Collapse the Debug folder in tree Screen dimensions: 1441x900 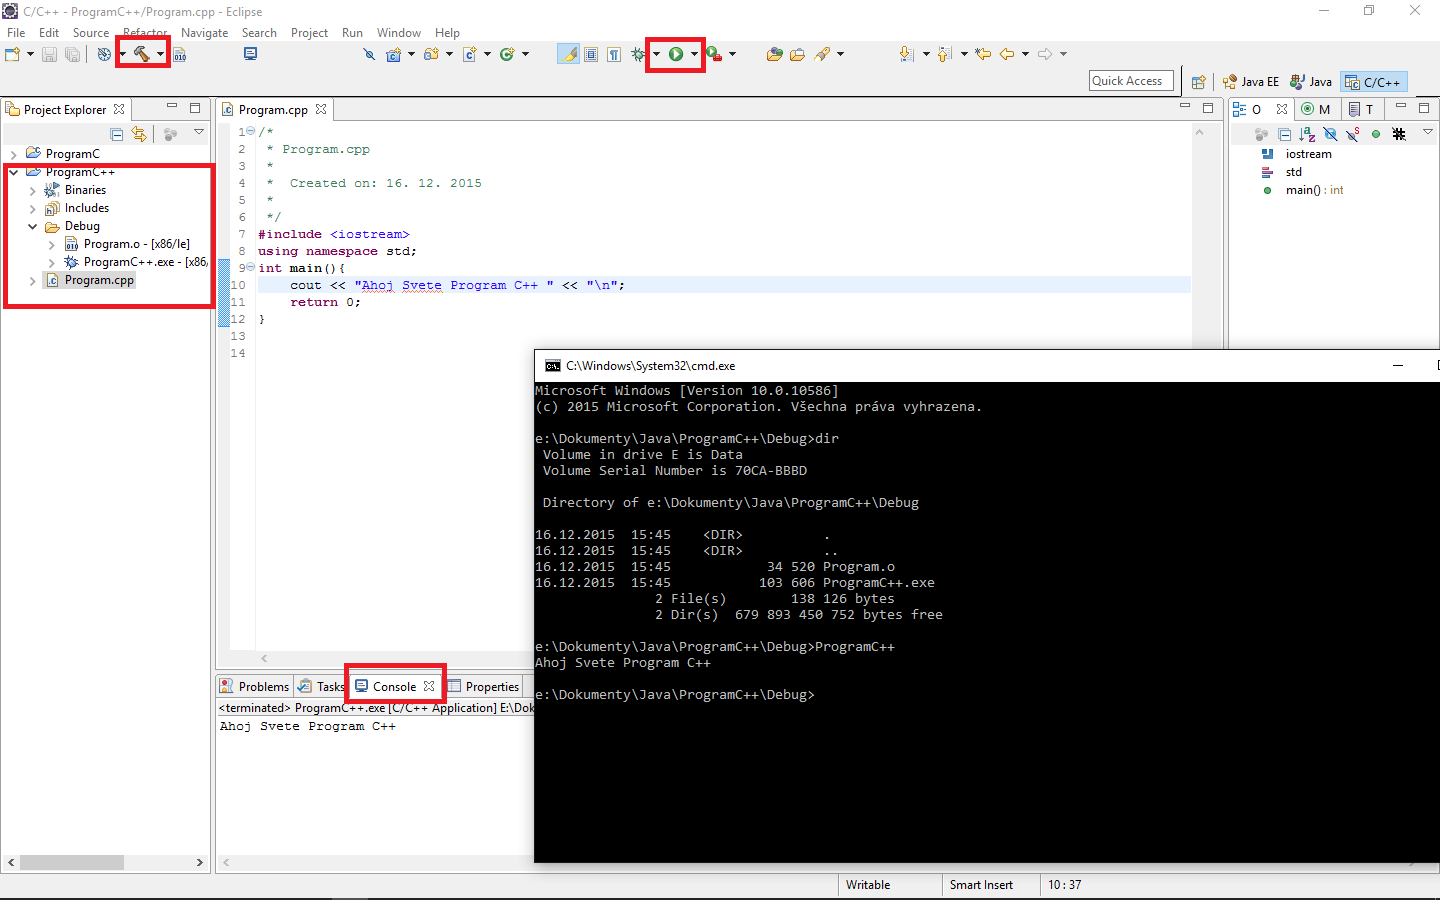tap(33, 227)
